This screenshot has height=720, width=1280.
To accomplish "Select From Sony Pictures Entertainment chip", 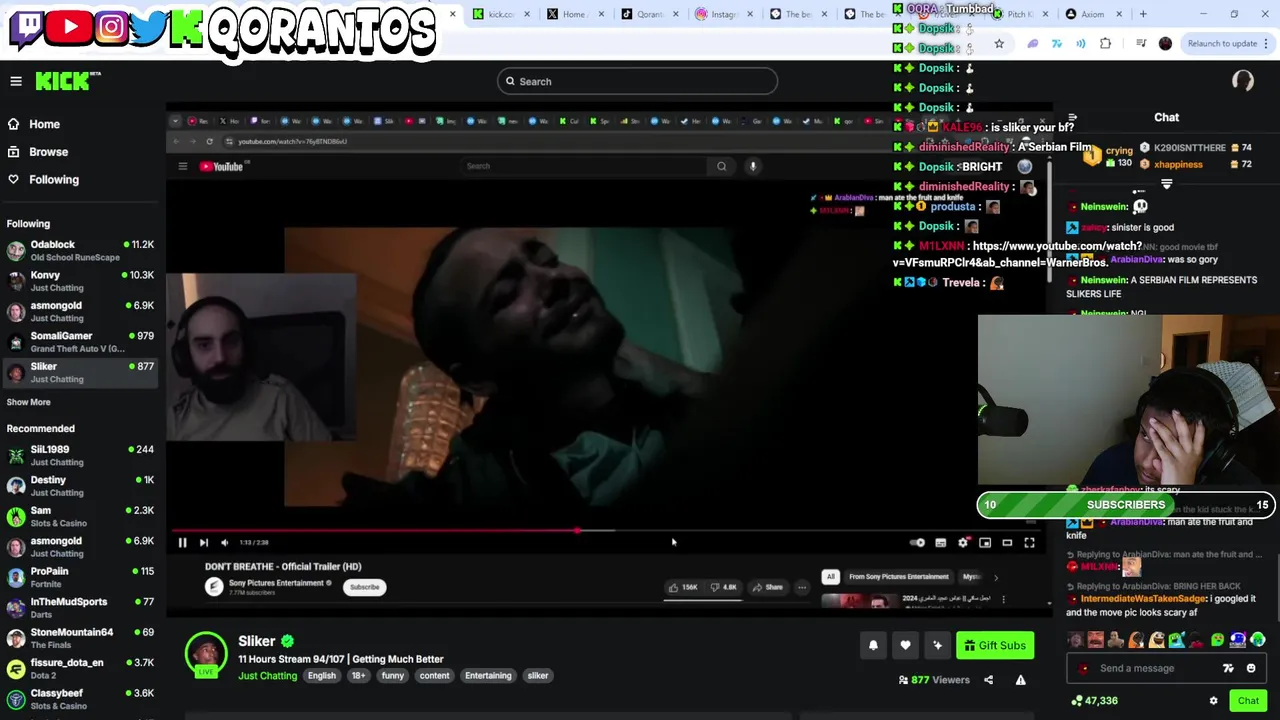I will (898, 577).
